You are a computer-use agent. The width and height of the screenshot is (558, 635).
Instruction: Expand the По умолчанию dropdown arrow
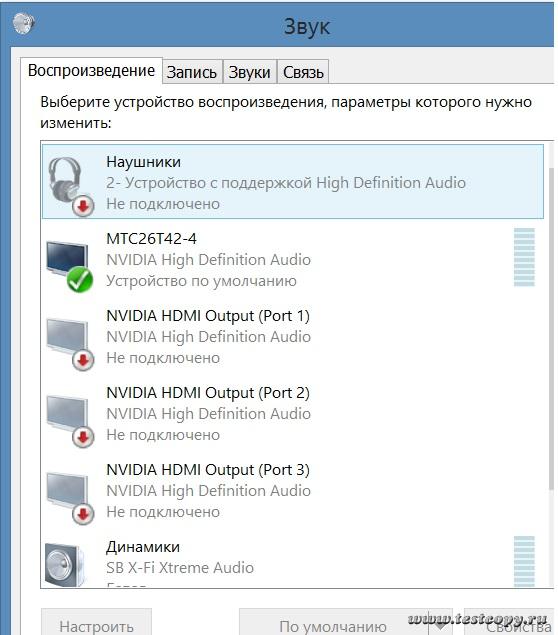click(x=440, y=623)
